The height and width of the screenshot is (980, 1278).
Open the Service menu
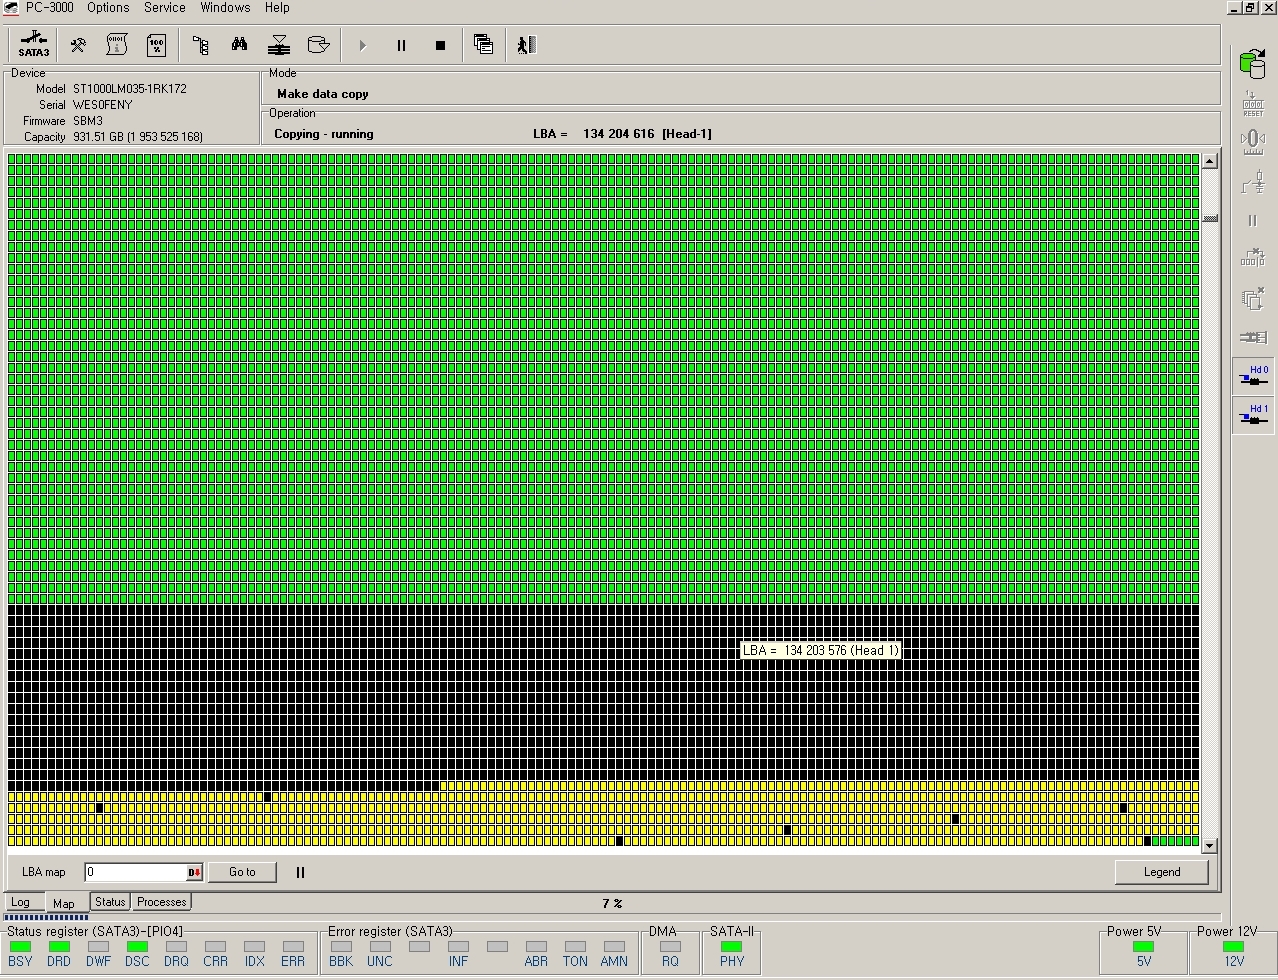[x=165, y=8]
